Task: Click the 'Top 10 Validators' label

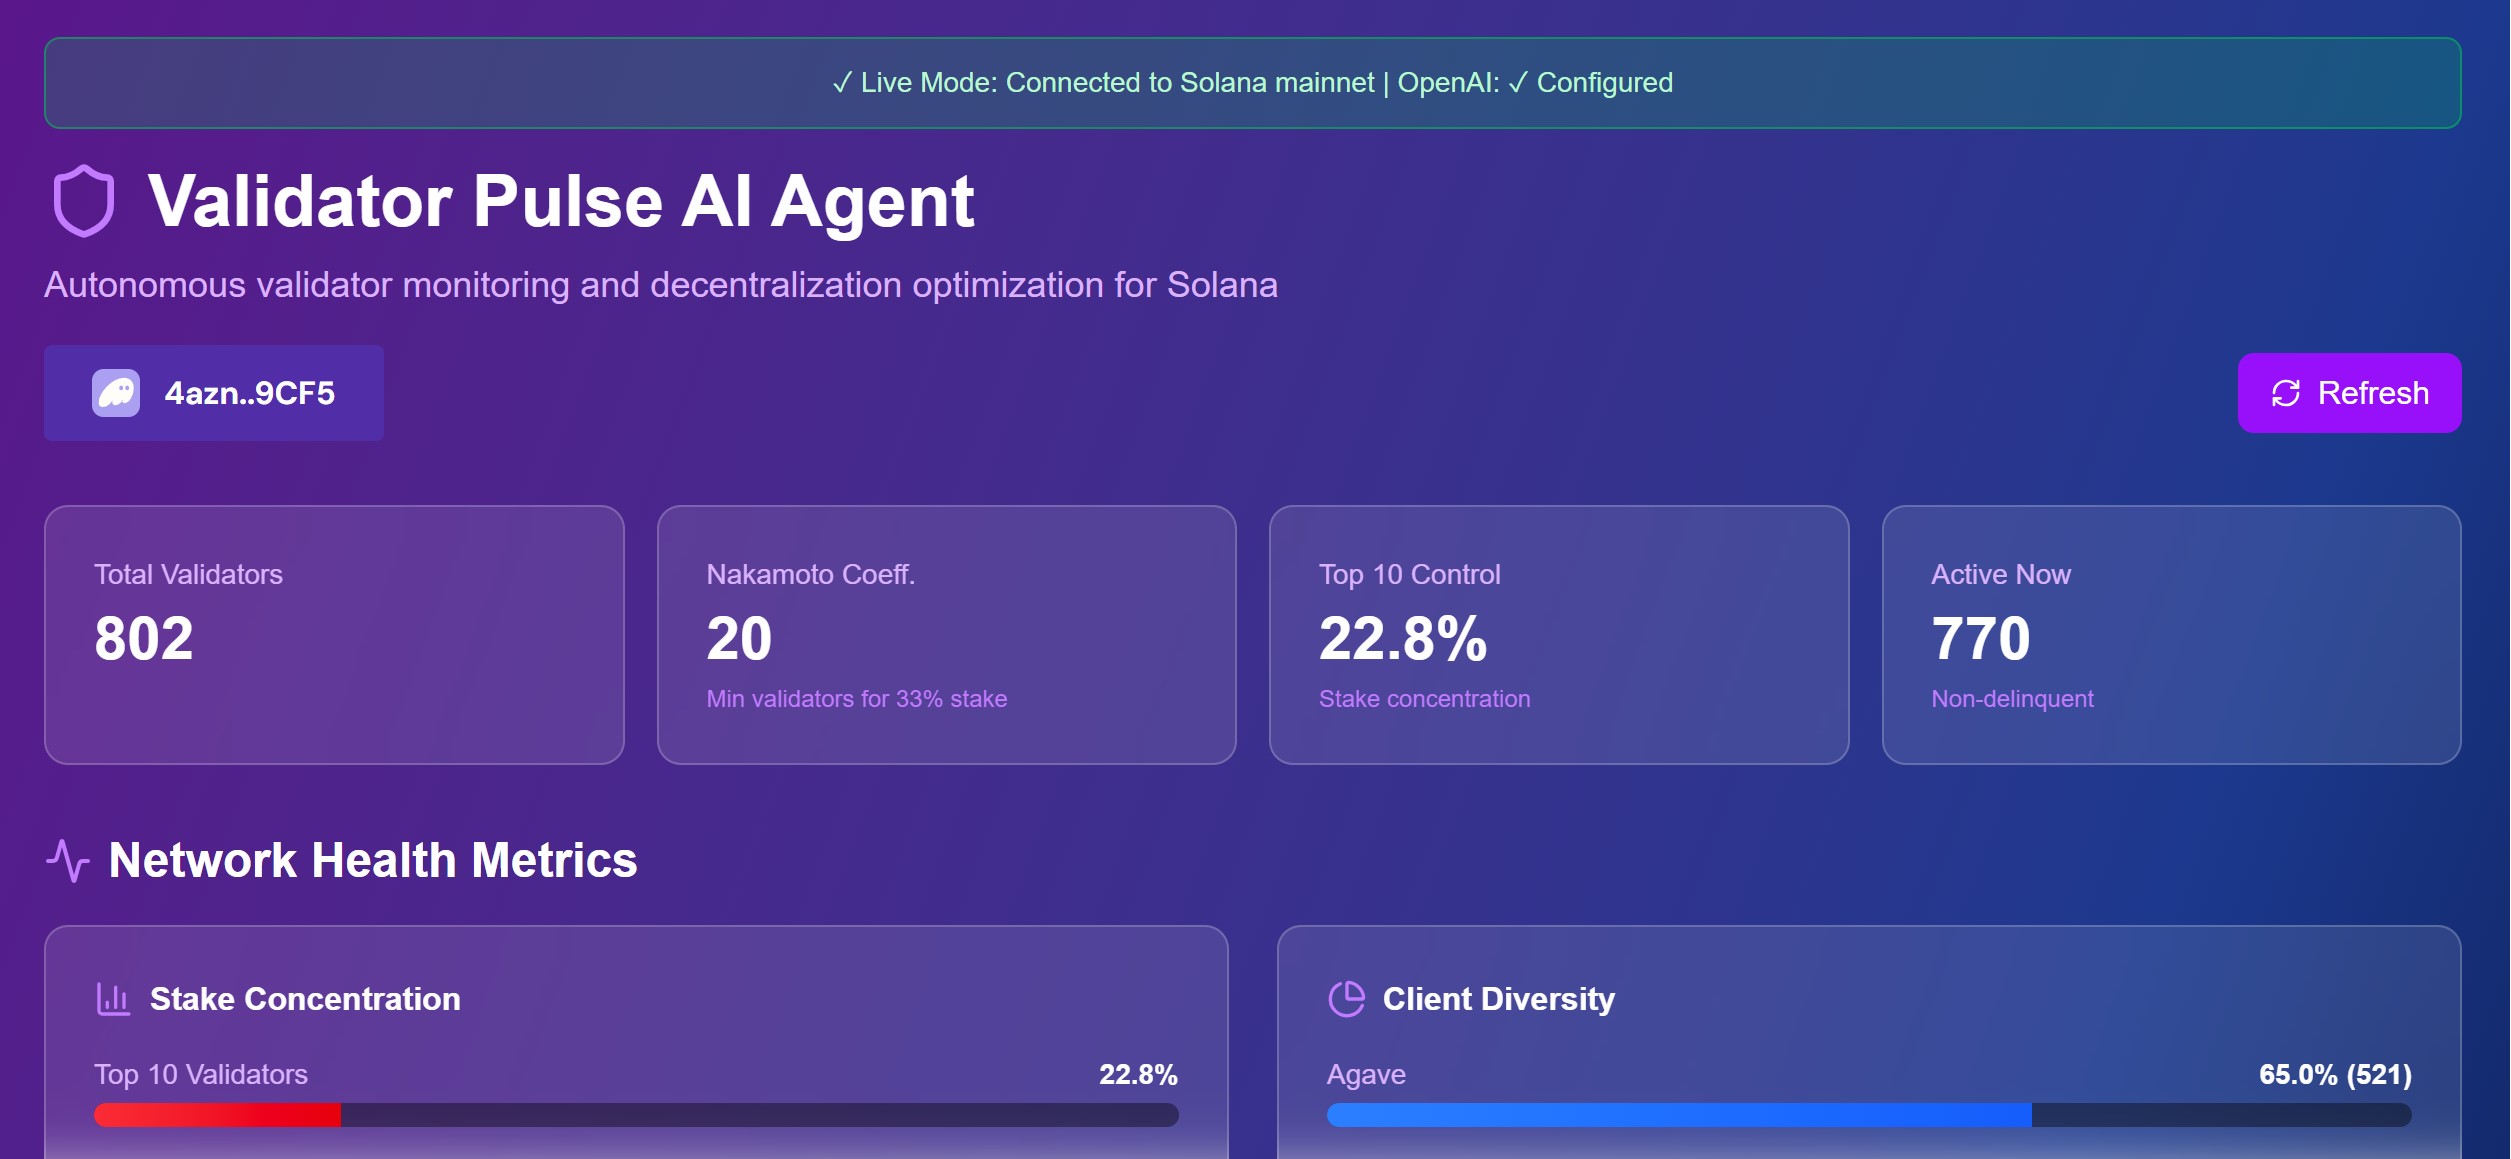Action: [201, 1075]
